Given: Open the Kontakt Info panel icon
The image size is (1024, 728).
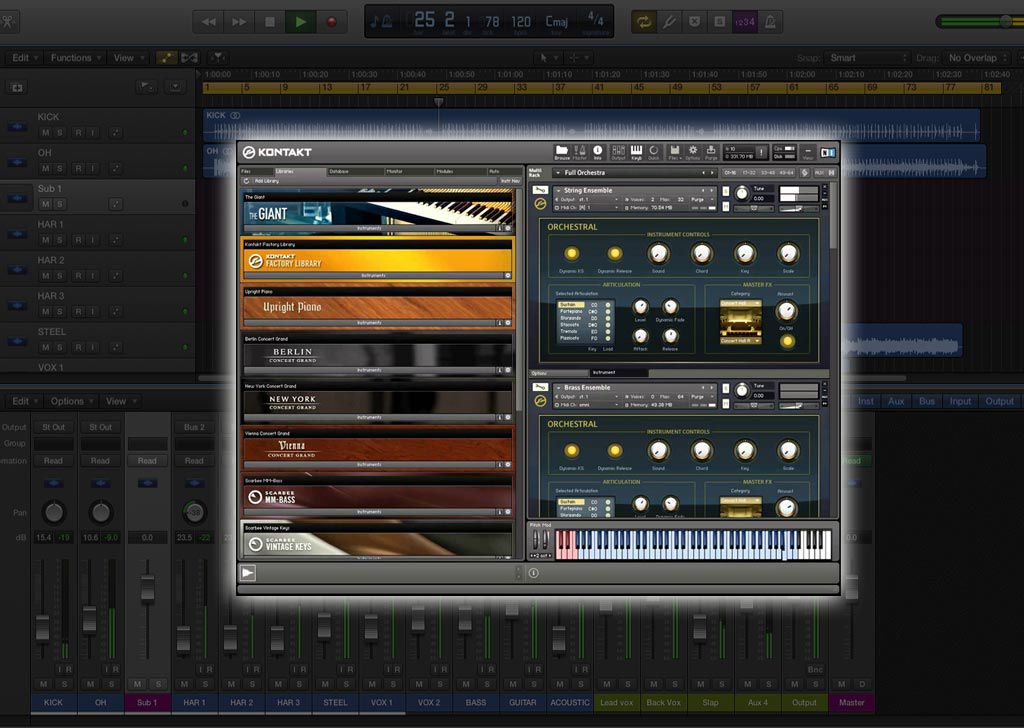Looking at the screenshot, I should click(598, 151).
